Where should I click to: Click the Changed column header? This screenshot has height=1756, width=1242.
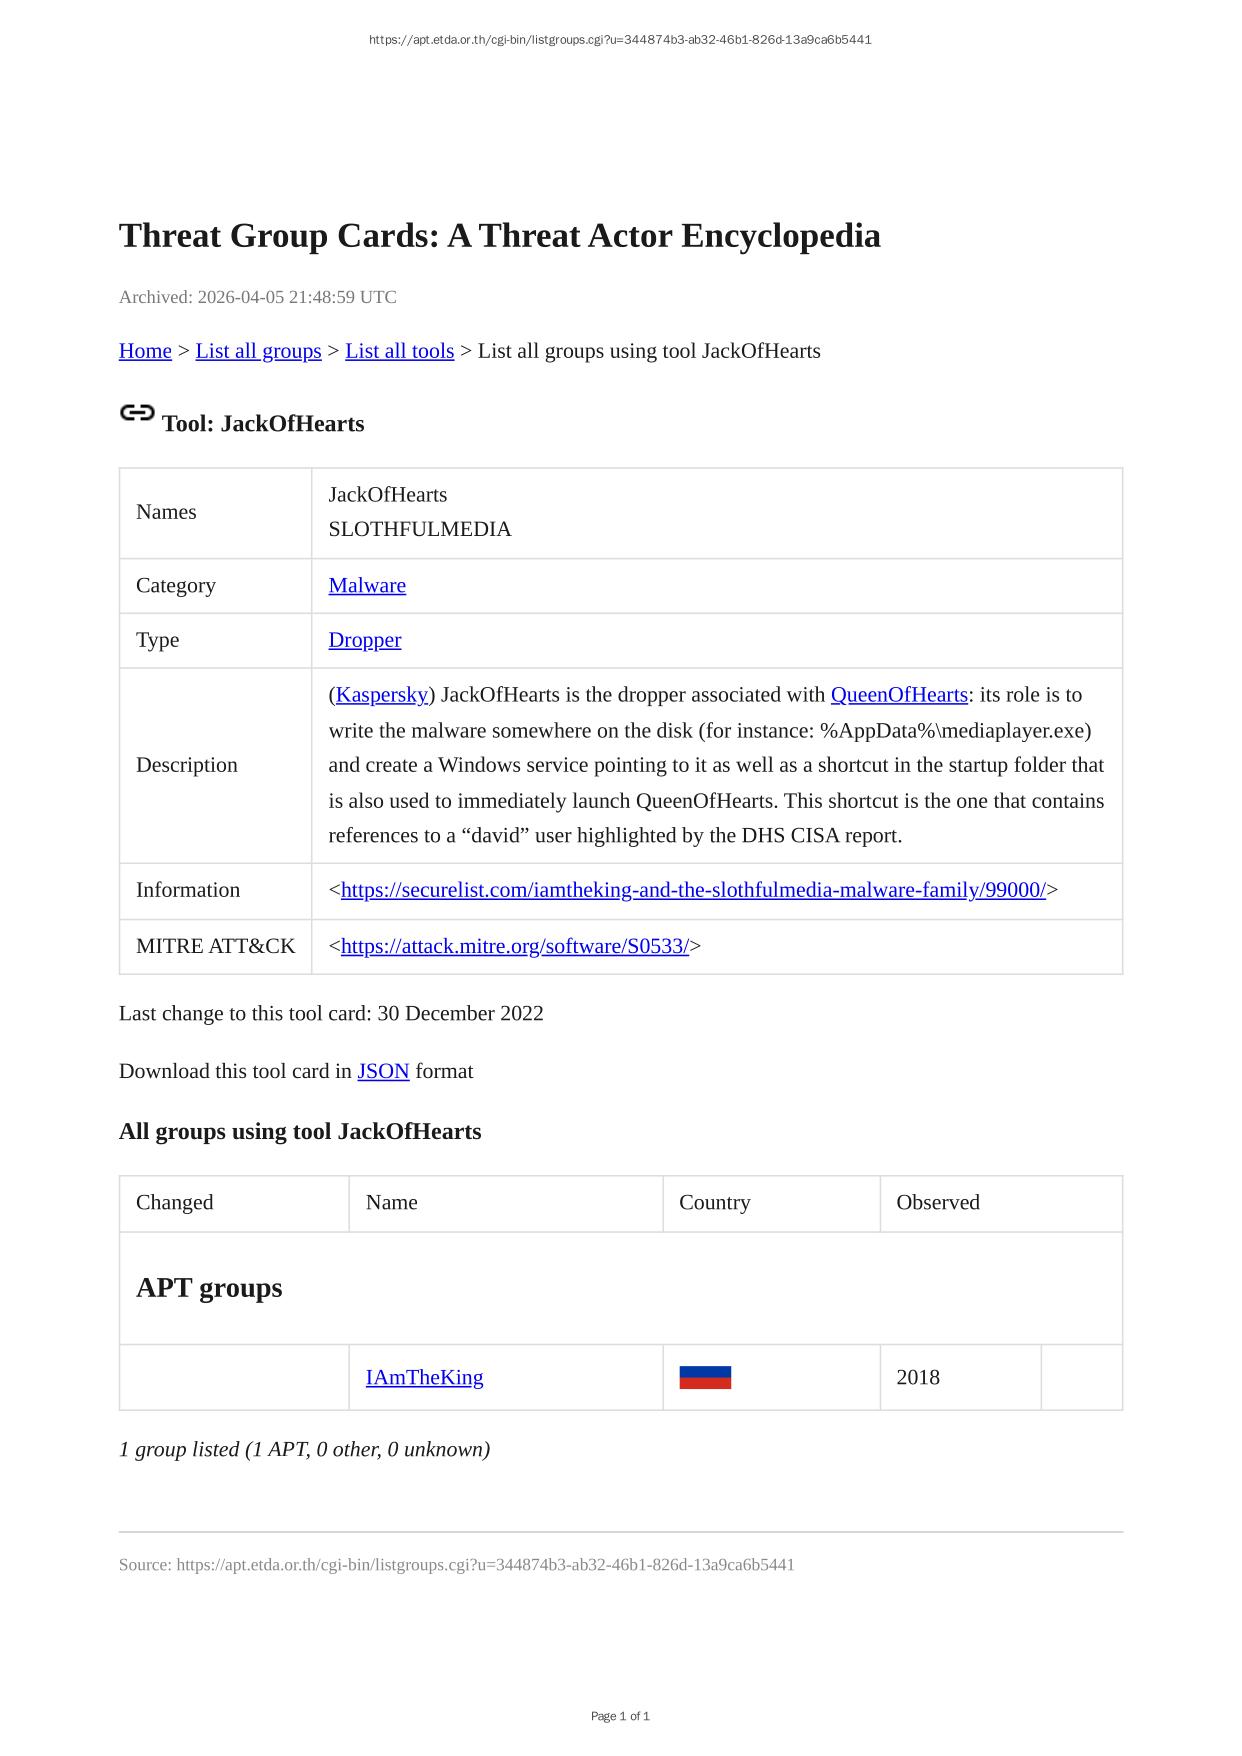[x=175, y=1202]
